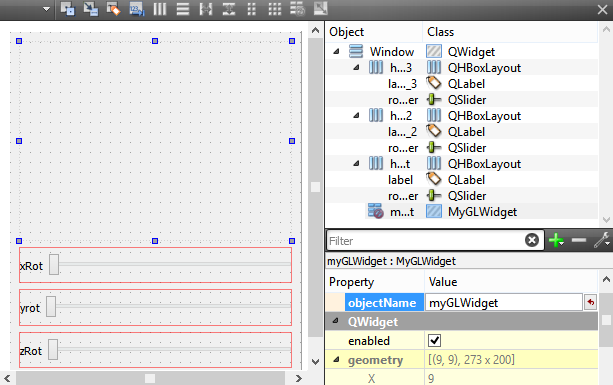613x385 pixels.
Task: Apply form layout from toolbar
Action: pos(252,9)
